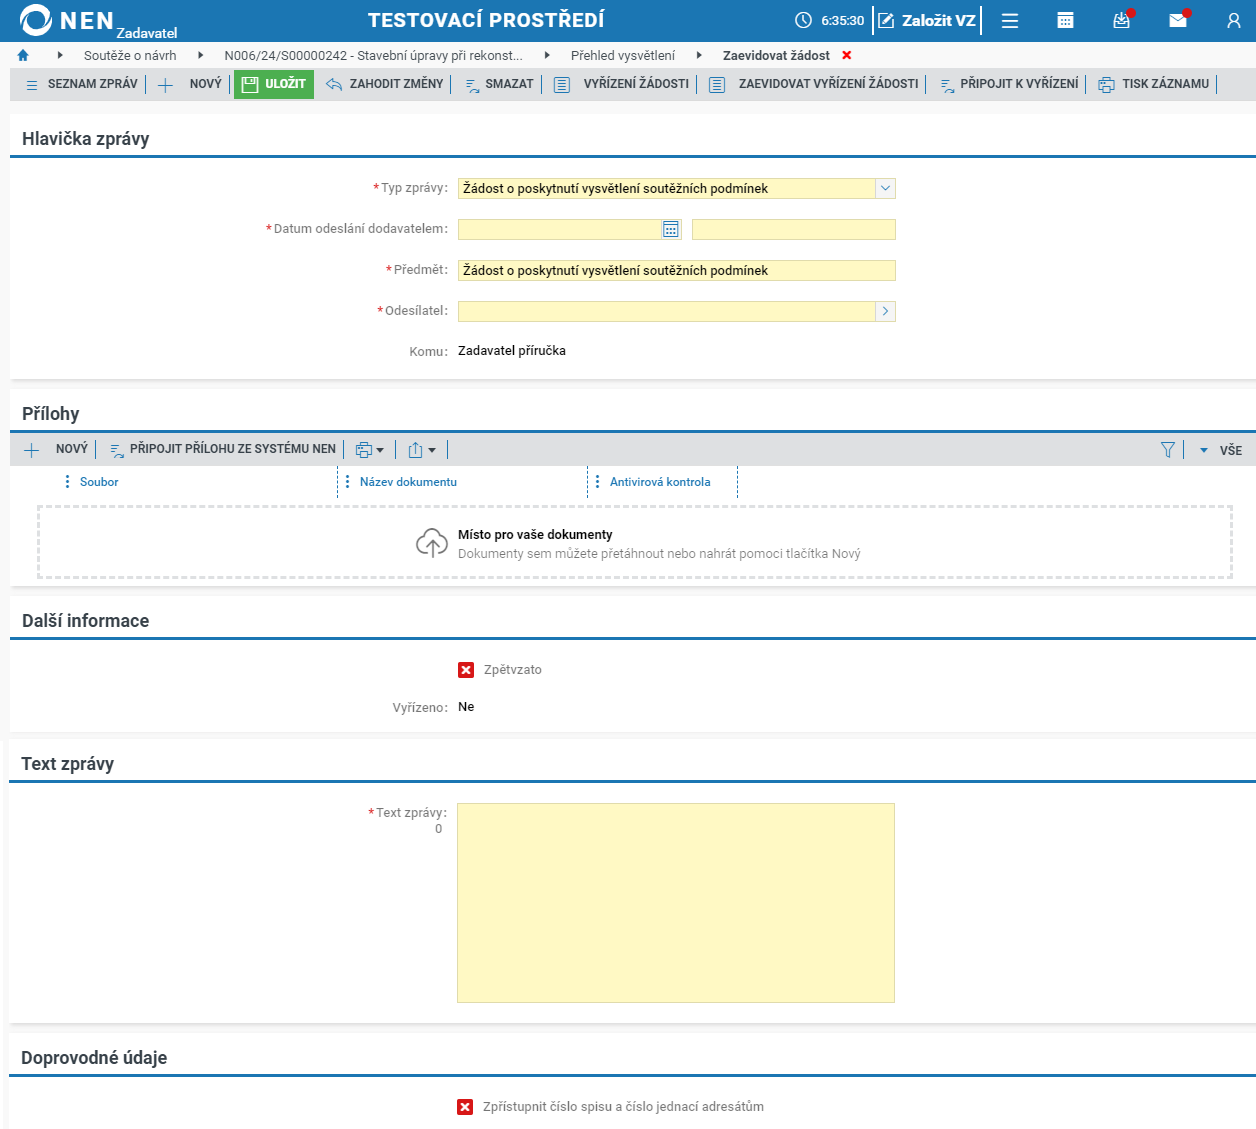Click Založit VZ button
This screenshot has height=1129, width=1256.
pos(927,20)
